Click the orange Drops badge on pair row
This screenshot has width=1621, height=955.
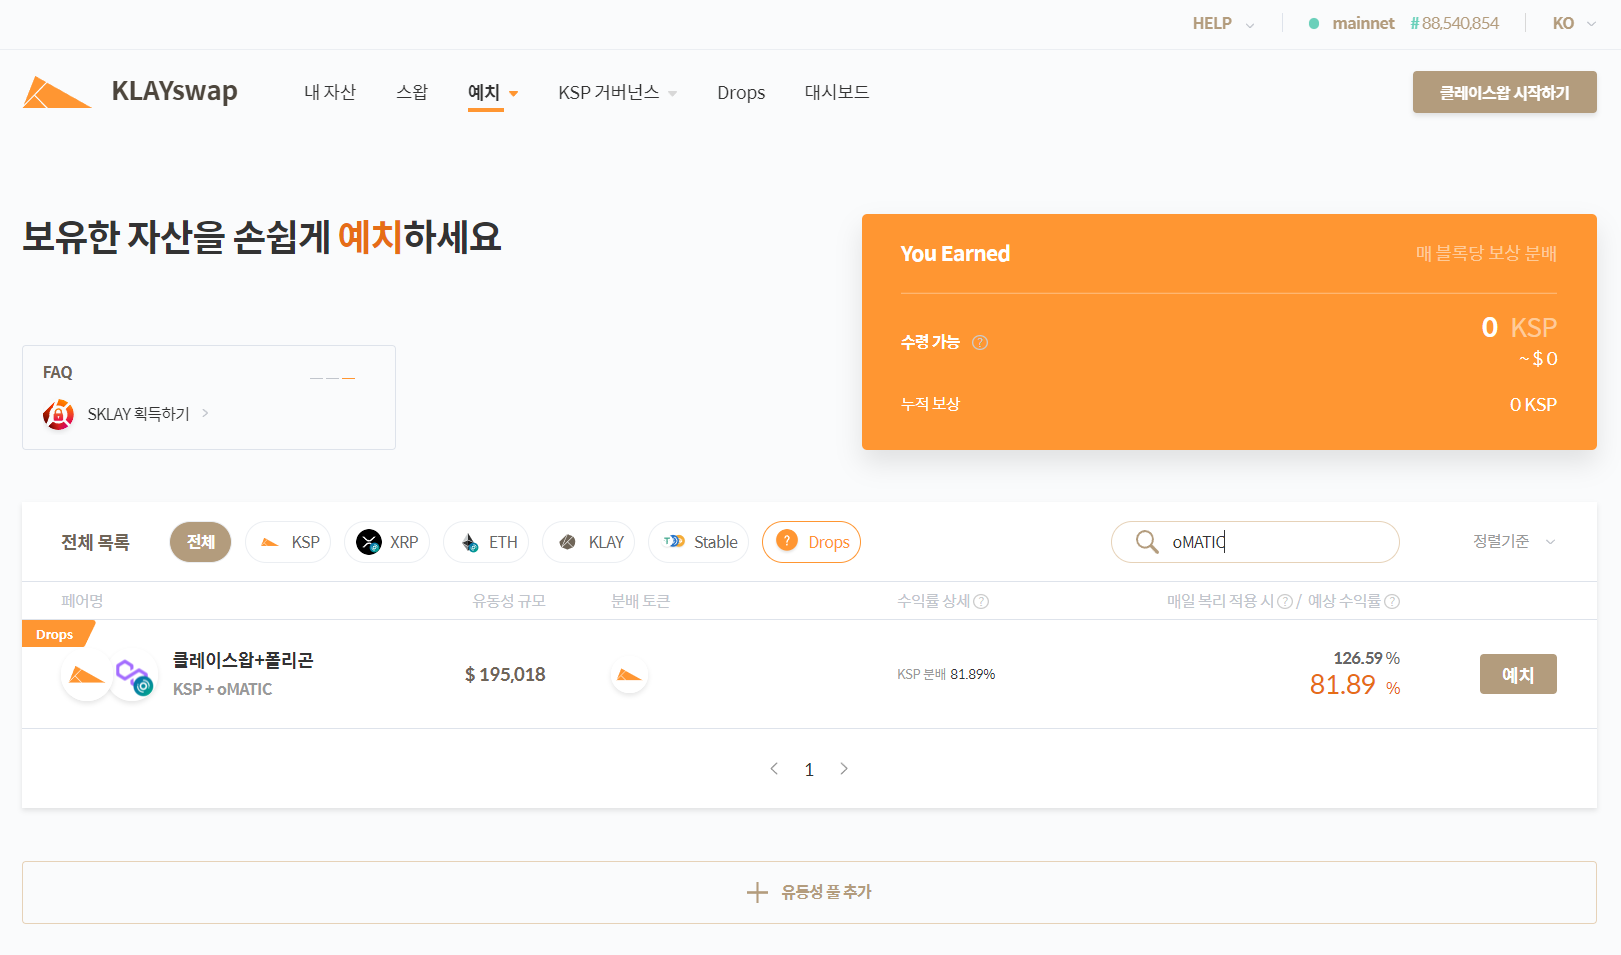57,634
